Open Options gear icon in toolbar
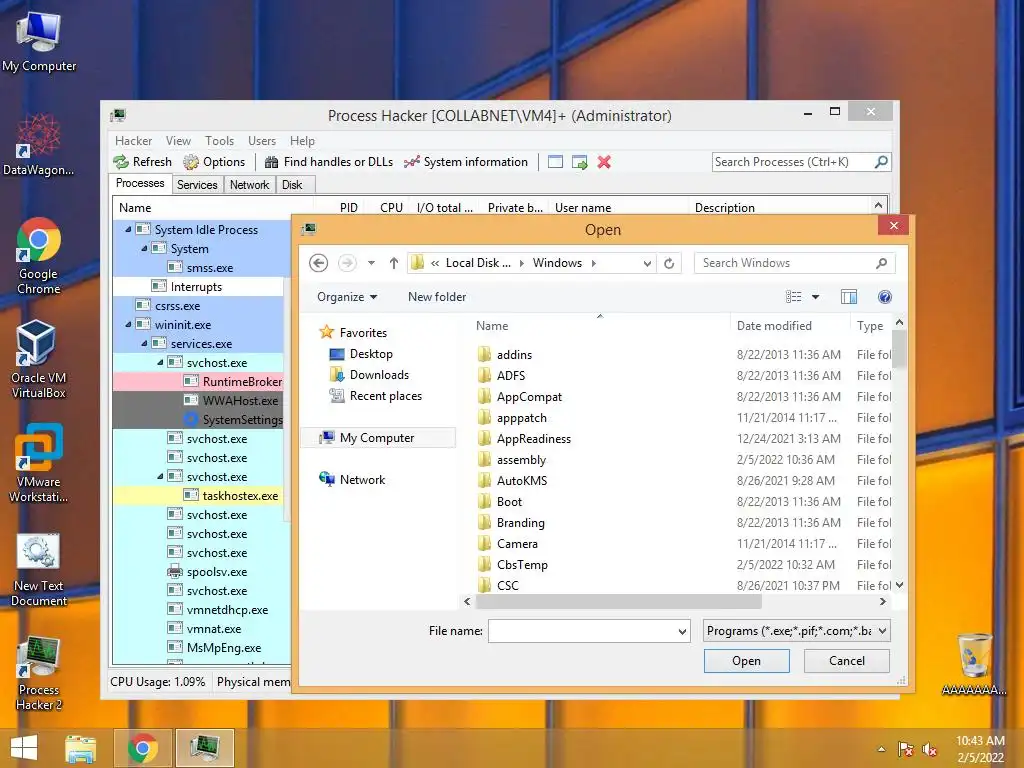The height and width of the screenshot is (768, 1024). [191, 162]
